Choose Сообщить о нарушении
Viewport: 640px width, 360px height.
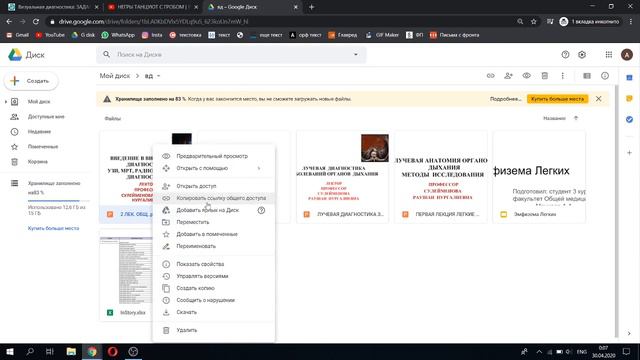[213, 300]
